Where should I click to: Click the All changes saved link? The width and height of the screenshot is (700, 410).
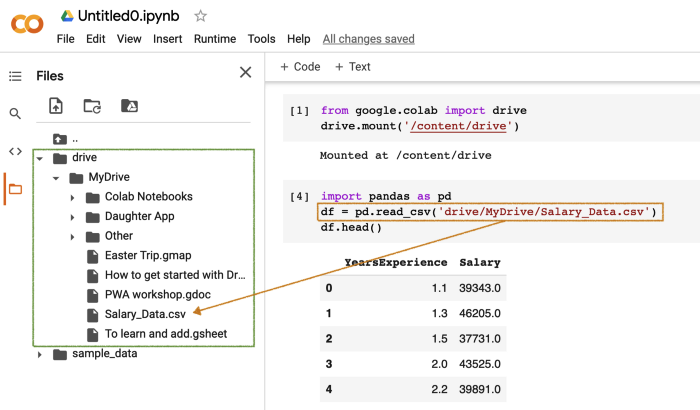pos(369,39)
